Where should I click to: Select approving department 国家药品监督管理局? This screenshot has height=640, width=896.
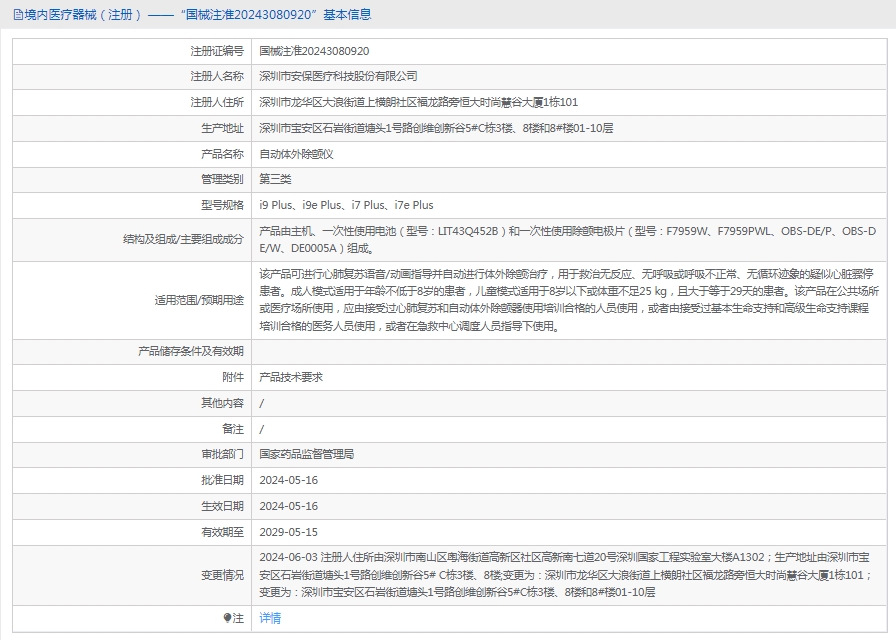[307, 454]
